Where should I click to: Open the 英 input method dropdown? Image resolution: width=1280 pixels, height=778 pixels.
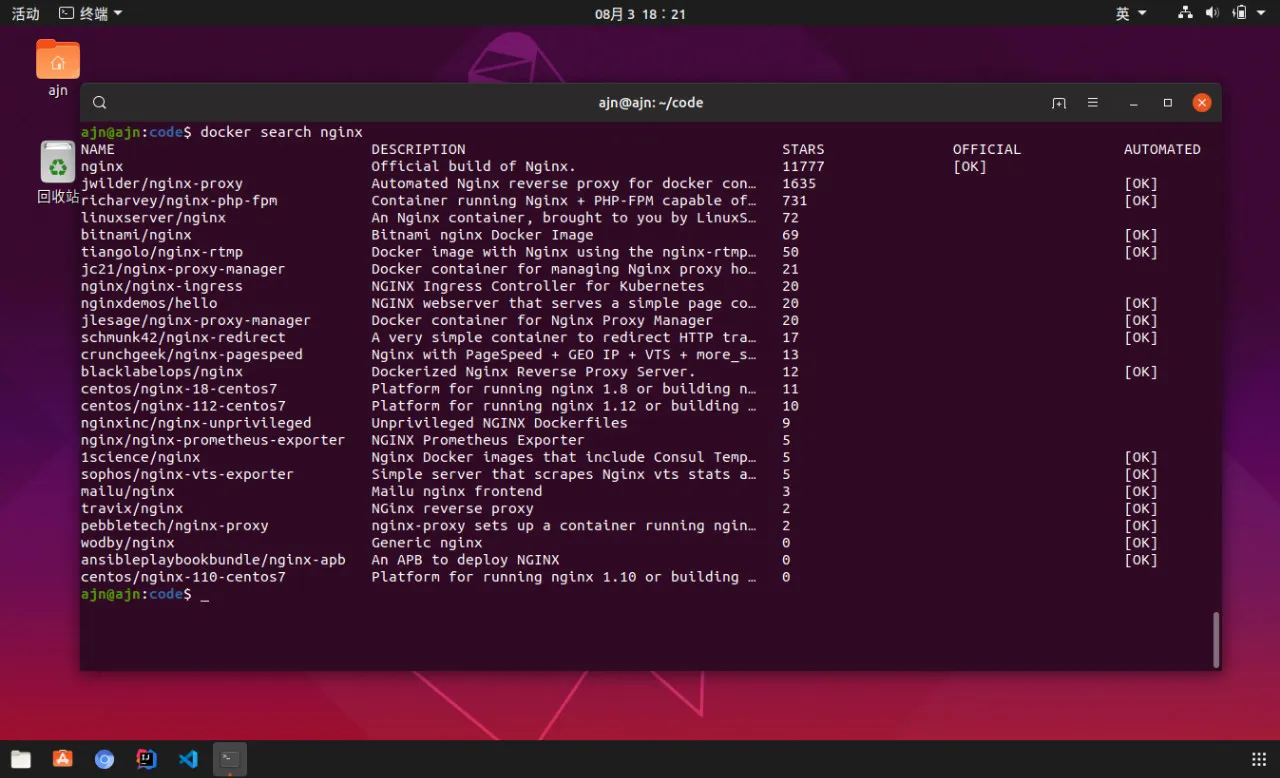[1131, 13]
